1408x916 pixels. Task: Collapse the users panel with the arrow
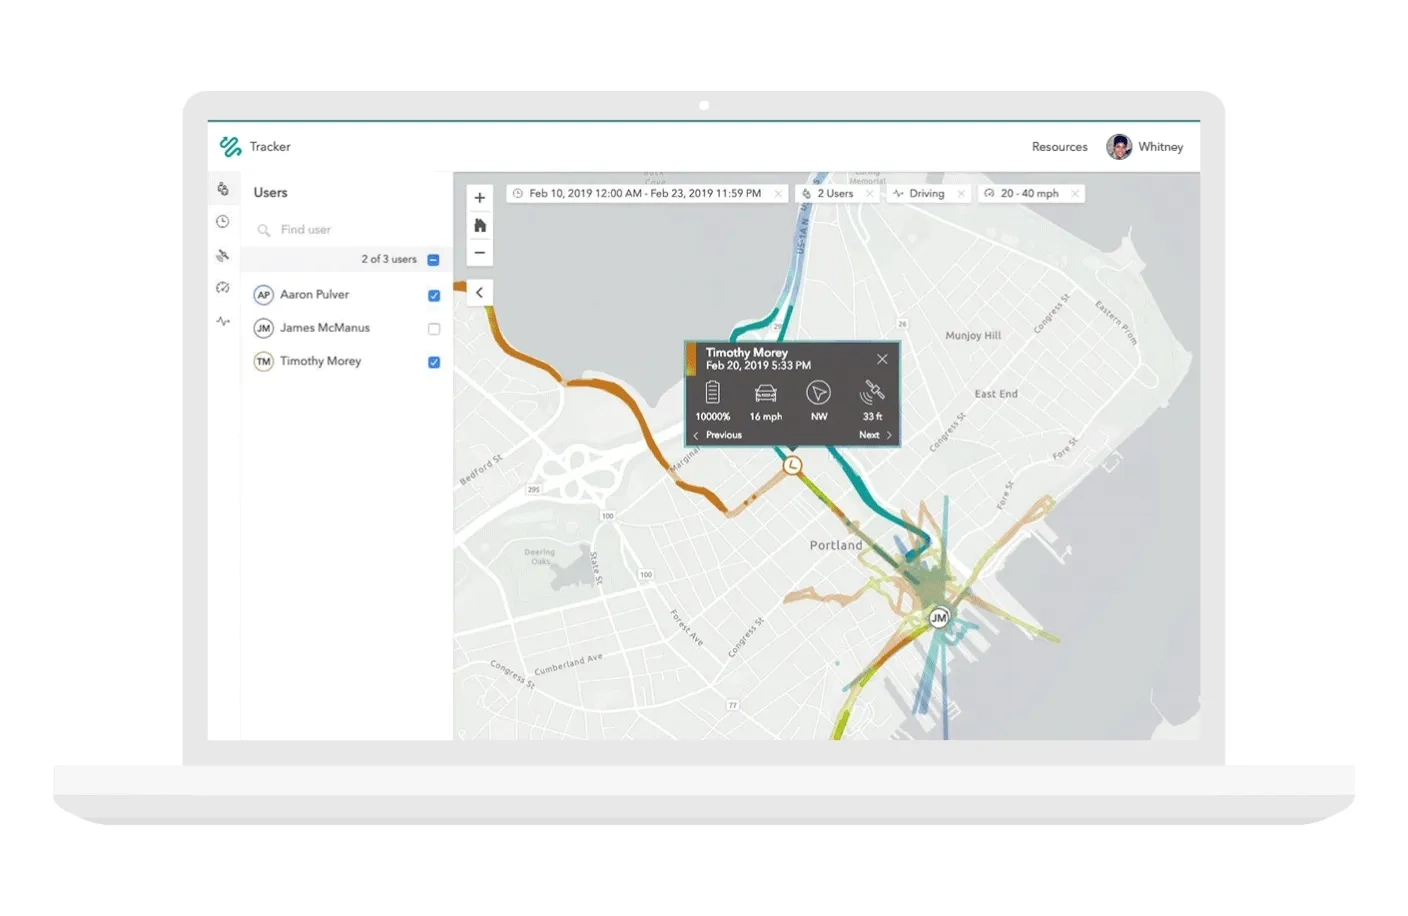click(479, 292)
